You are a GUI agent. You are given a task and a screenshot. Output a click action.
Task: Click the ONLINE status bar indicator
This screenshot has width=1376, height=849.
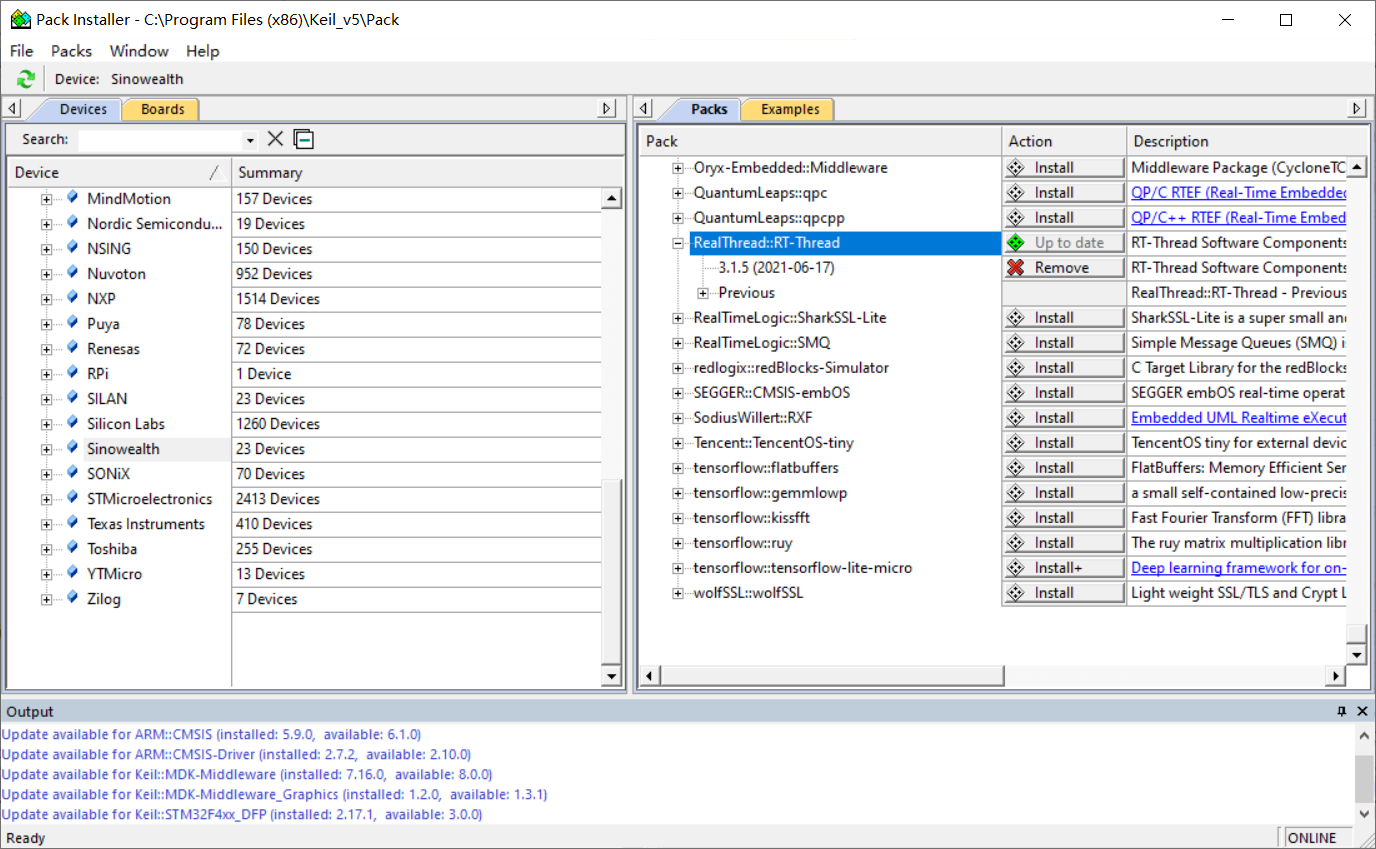pyautogui.click(x=1317, y=838)
